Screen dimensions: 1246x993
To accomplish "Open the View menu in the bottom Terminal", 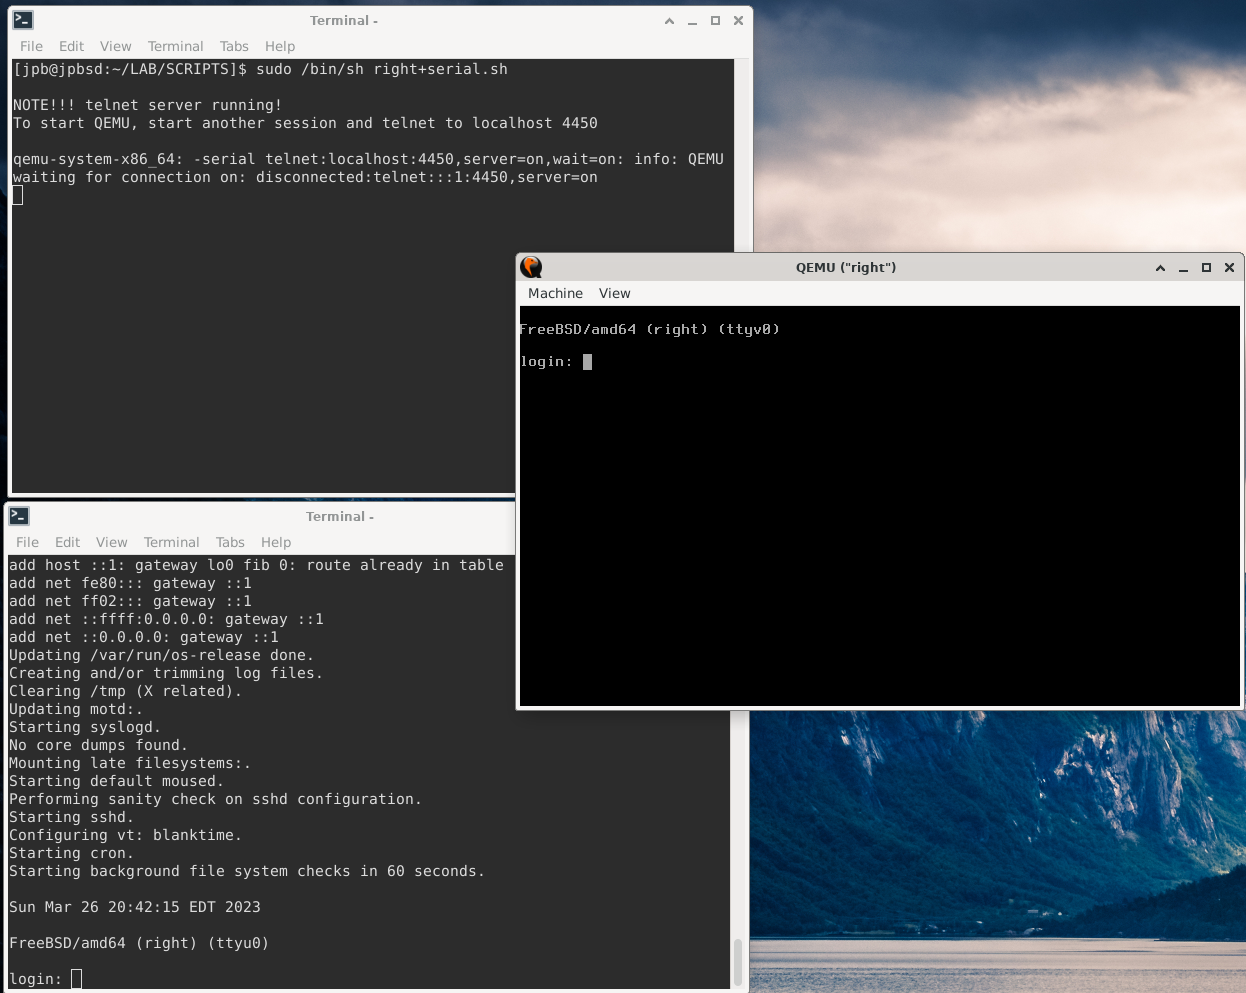I will click(111, 542).
